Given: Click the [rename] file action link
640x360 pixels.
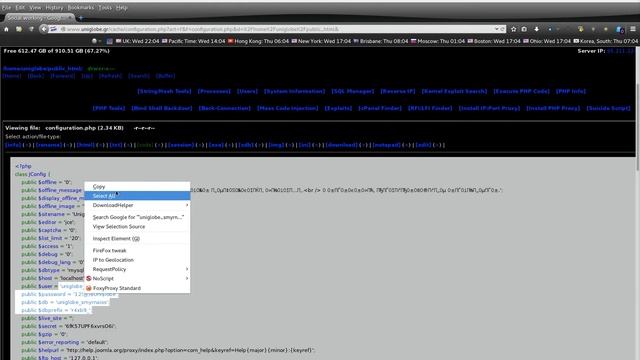Looking at the screenshot, I should pyautogui.click(x=49, y=145).
